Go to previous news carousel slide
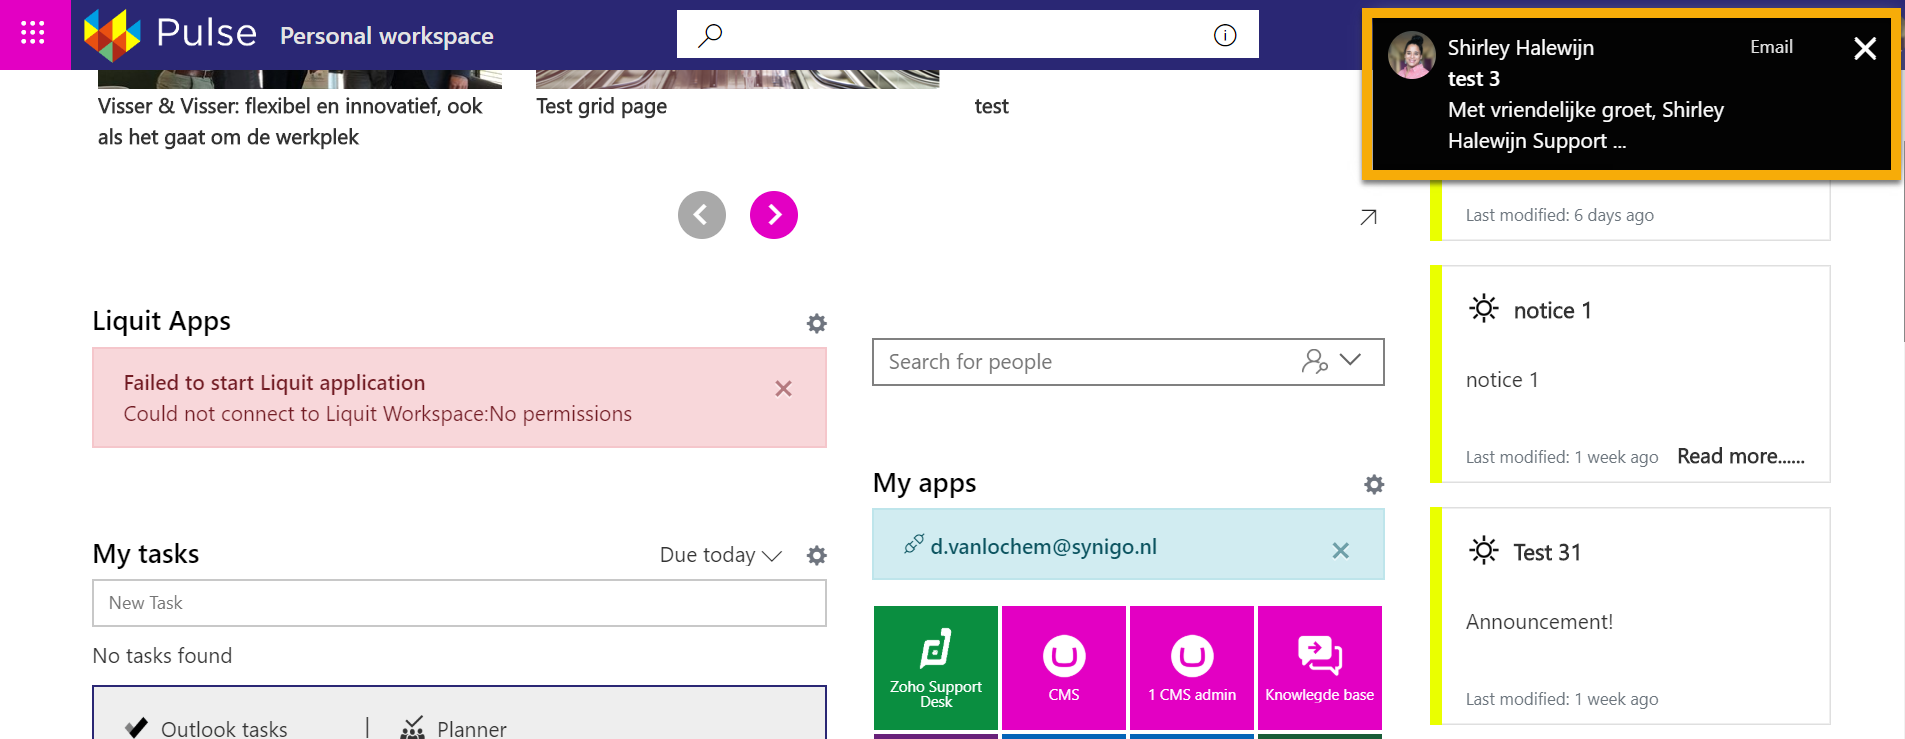Viewport: 1905px width, 739px height. pos(702,215)
